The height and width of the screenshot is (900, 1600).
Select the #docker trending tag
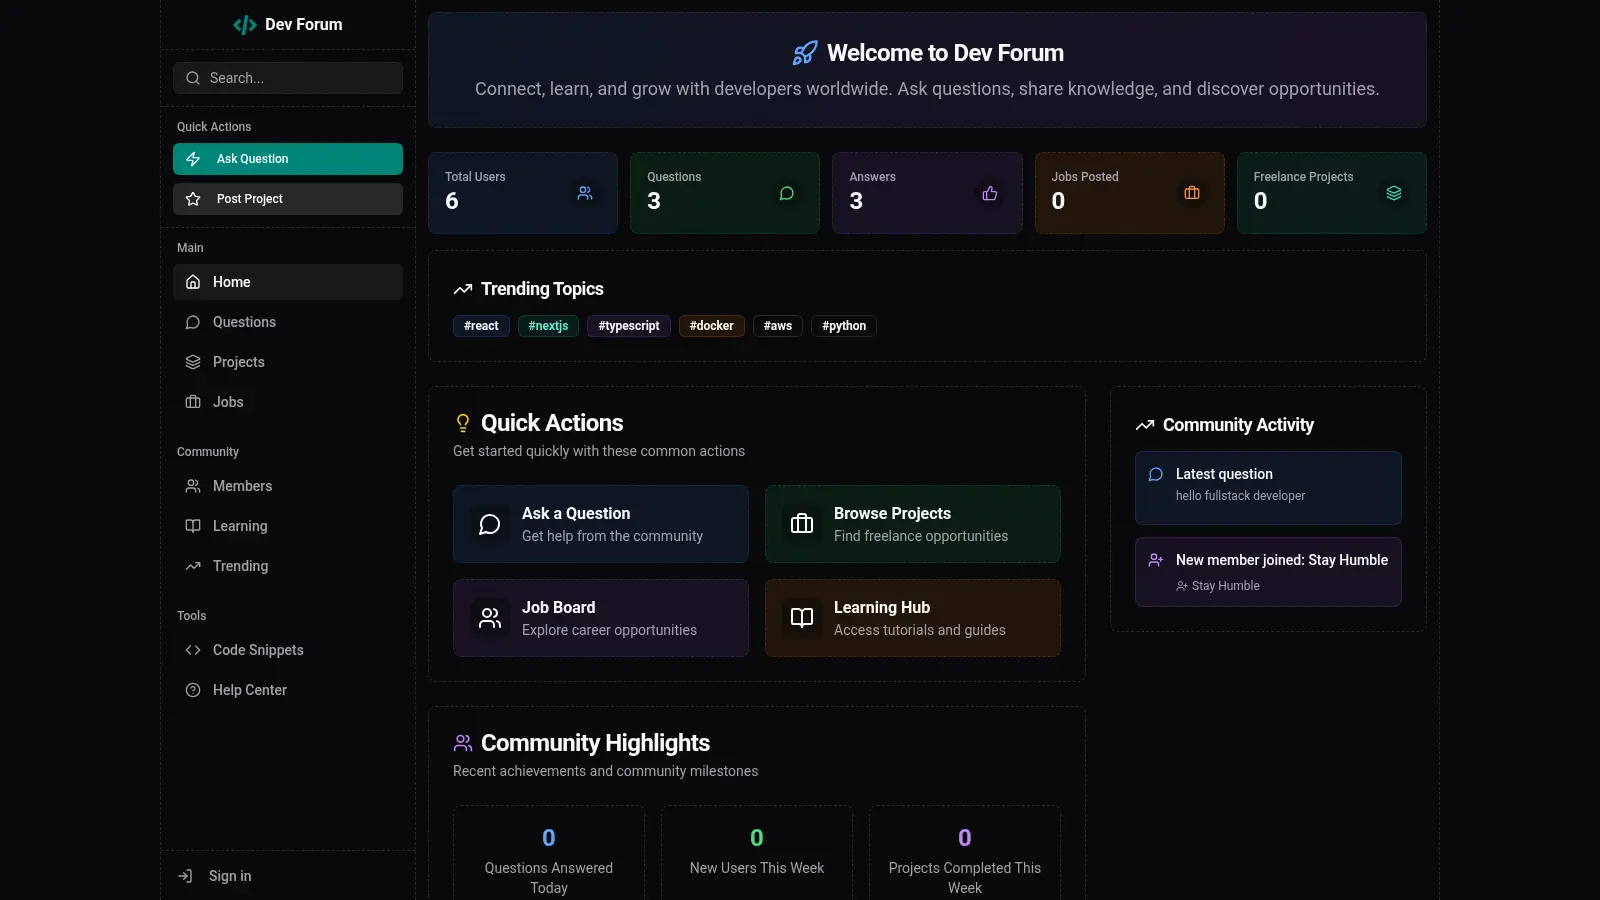[x=711, y=326]
